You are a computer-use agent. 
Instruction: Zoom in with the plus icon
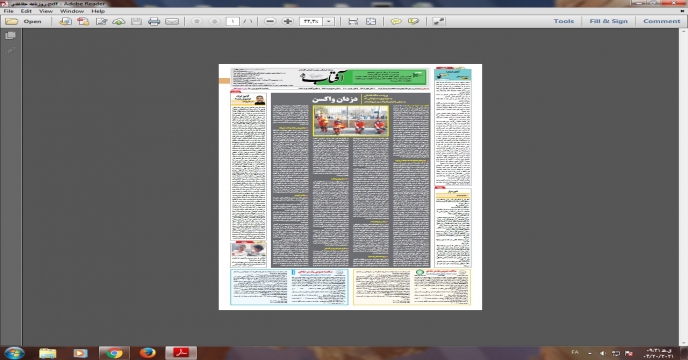tap(288, 21)
